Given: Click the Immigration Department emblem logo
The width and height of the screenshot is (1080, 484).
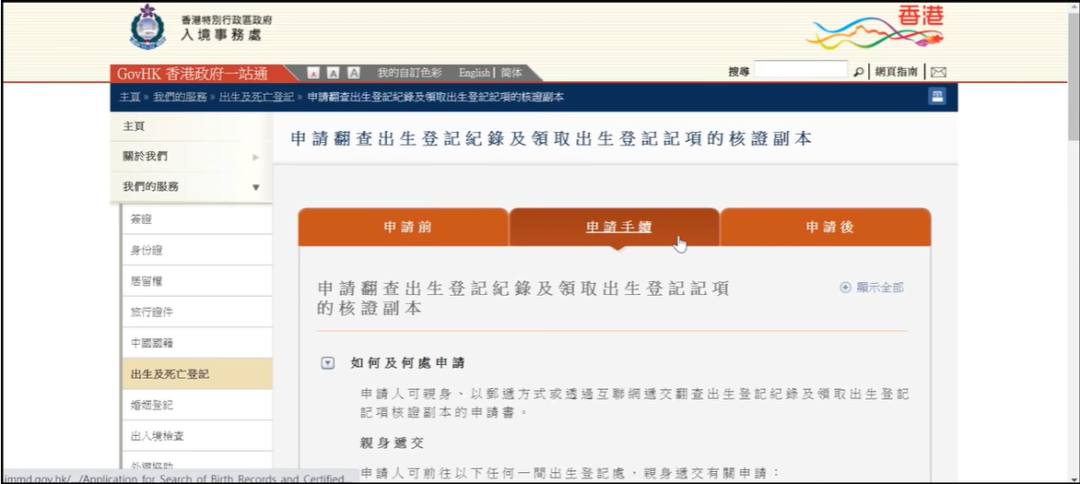Looking at the screenshot, I should 148,28.
